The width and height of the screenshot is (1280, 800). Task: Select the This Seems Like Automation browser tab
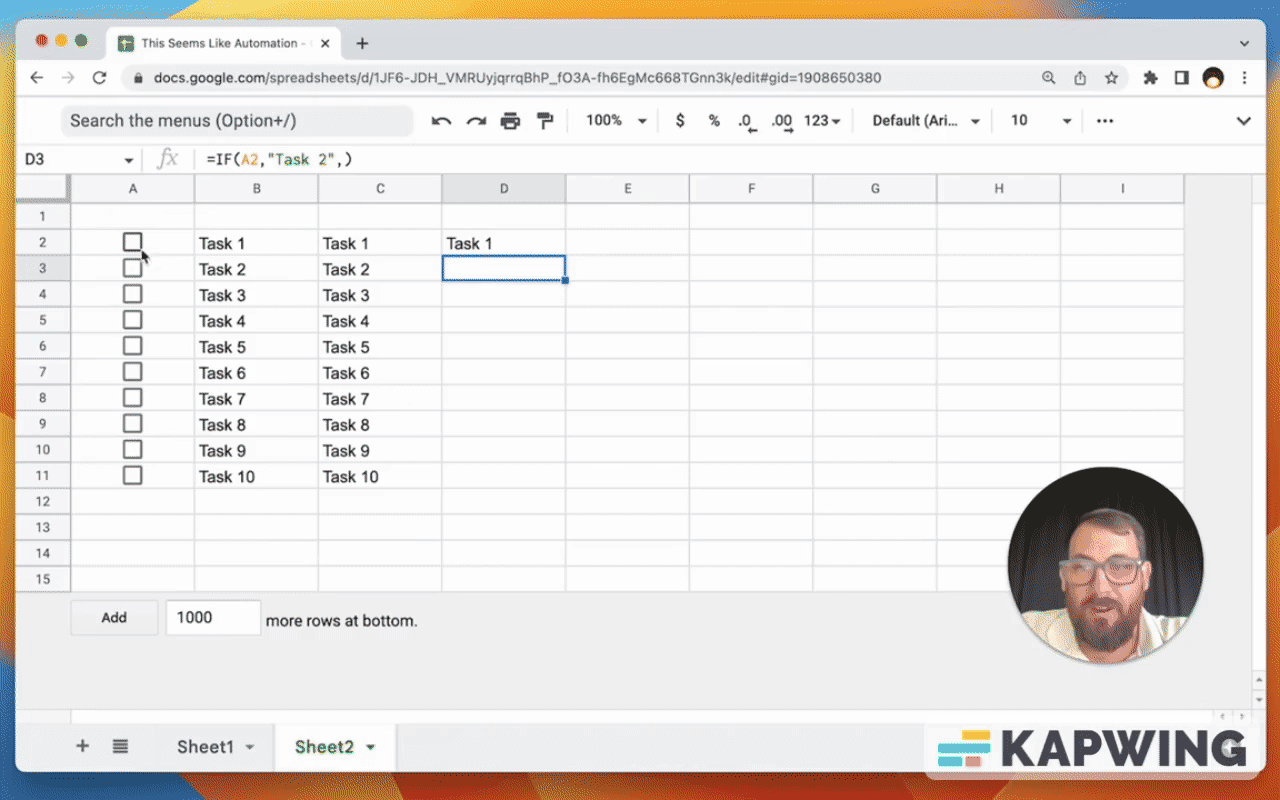222,43
